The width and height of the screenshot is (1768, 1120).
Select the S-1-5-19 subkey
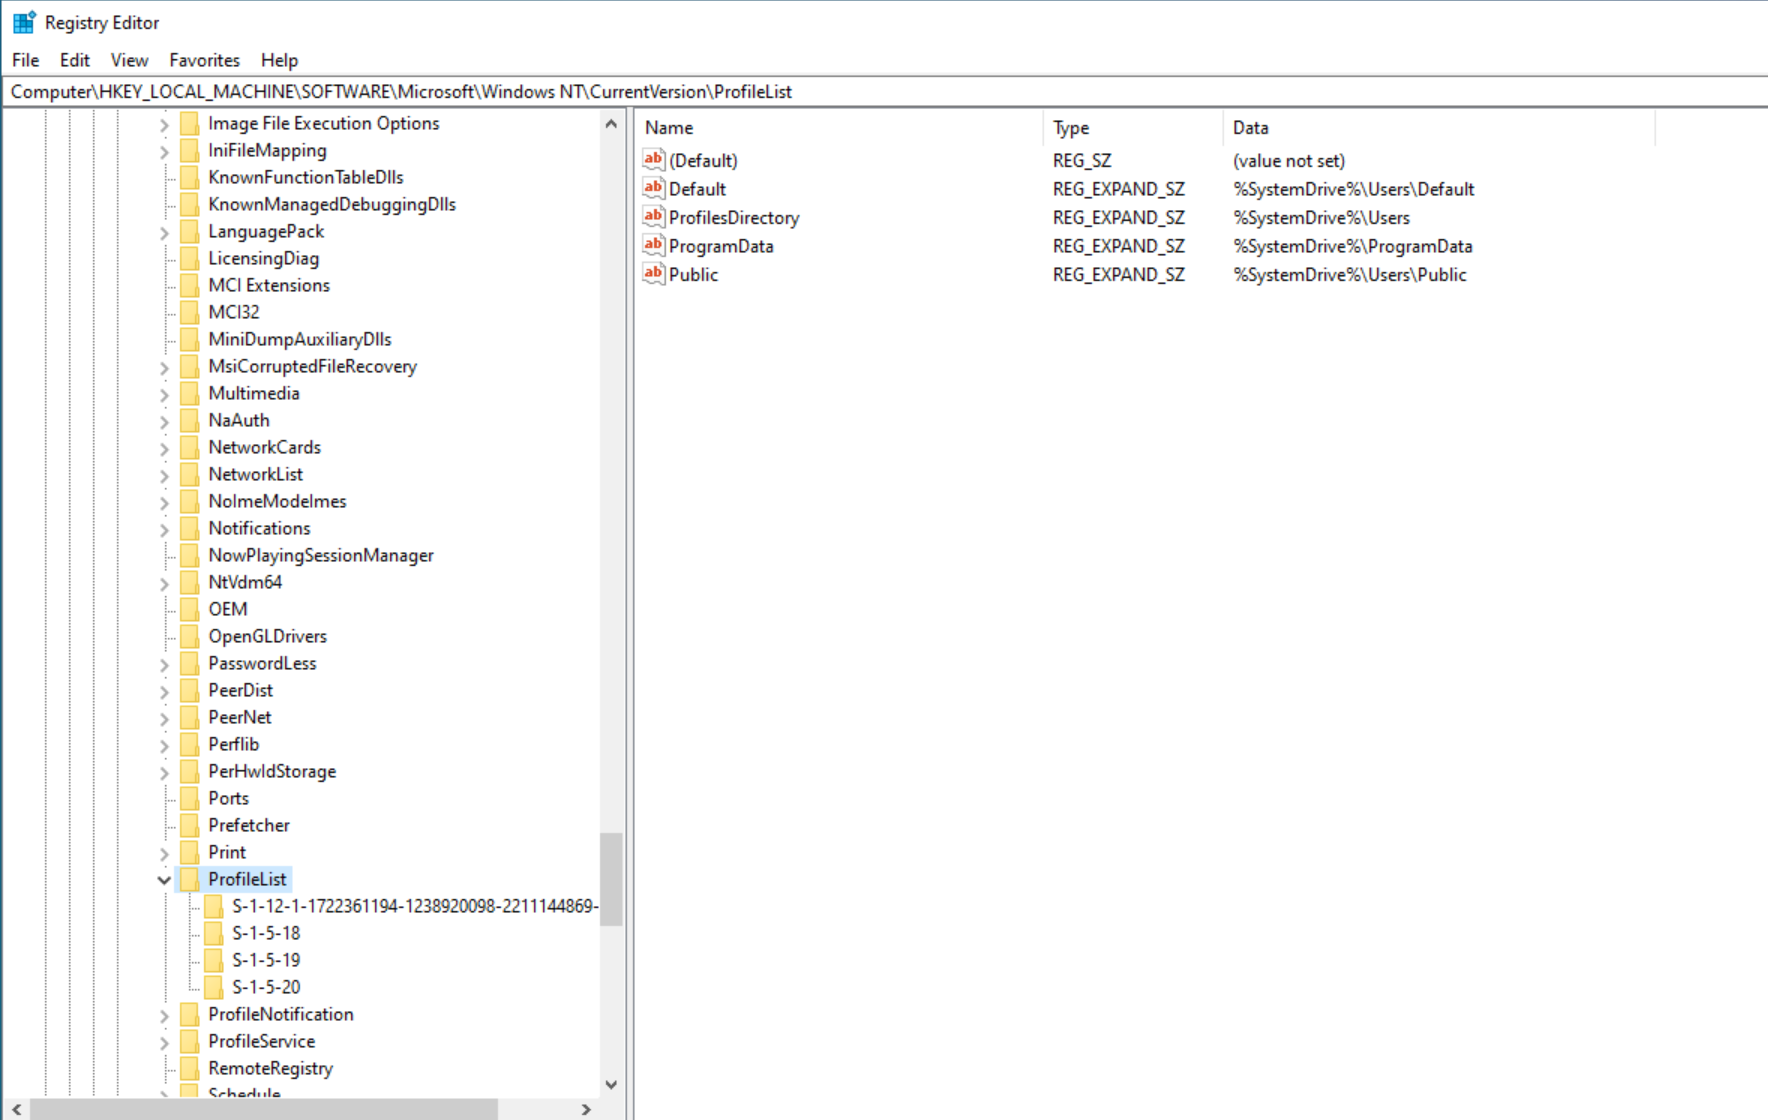pos(266,960)
